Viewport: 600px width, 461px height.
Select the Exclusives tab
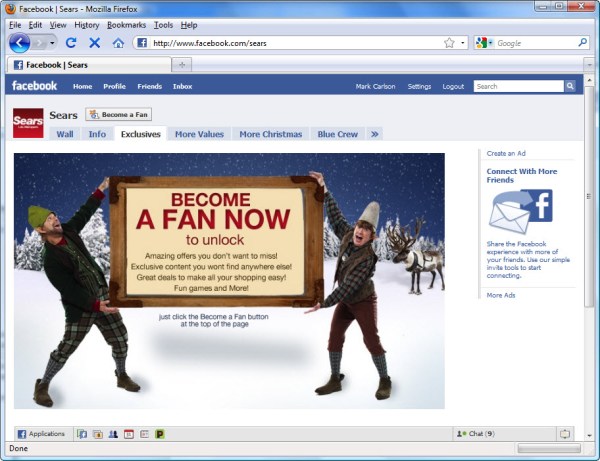(x=140, y=134)
